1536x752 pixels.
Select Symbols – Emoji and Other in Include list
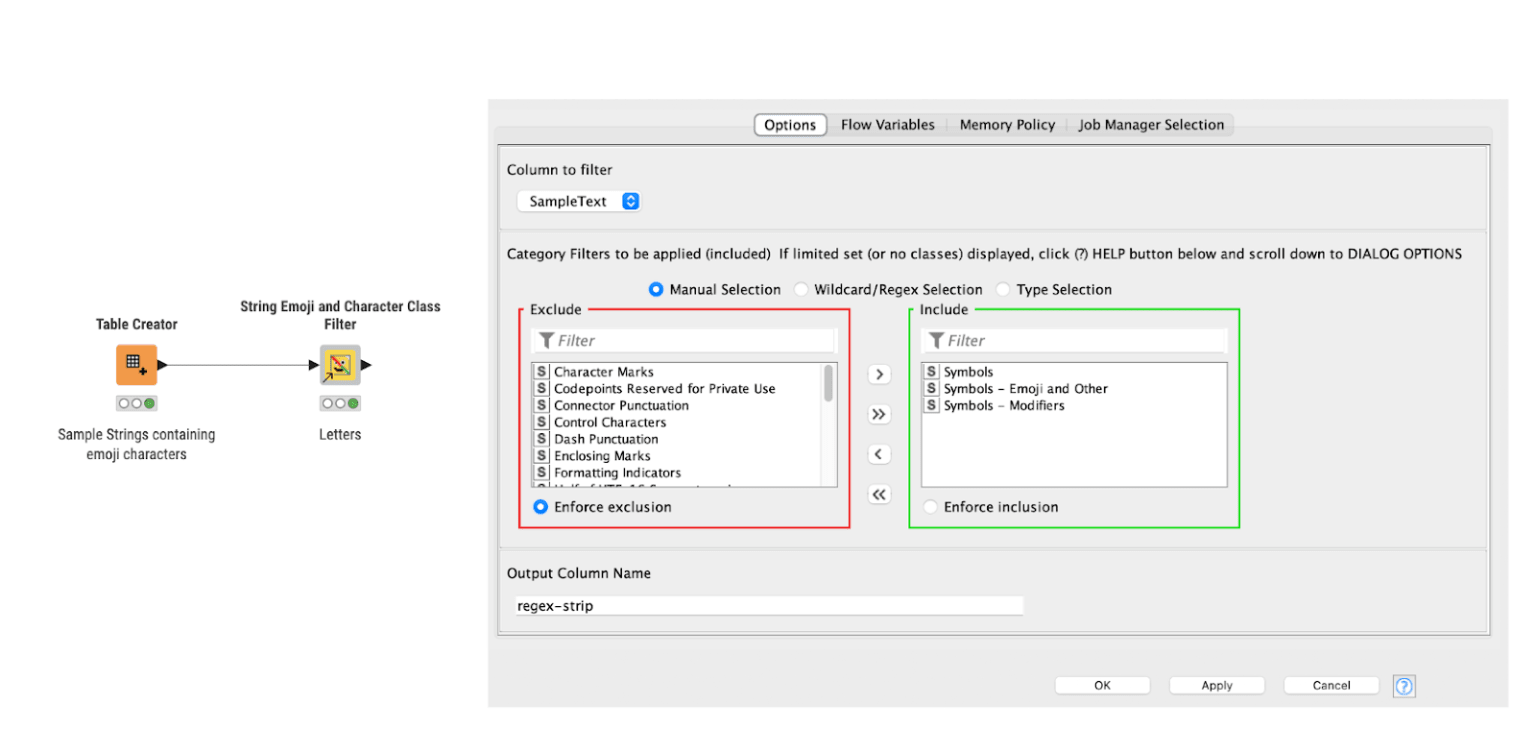point(1026,389)
